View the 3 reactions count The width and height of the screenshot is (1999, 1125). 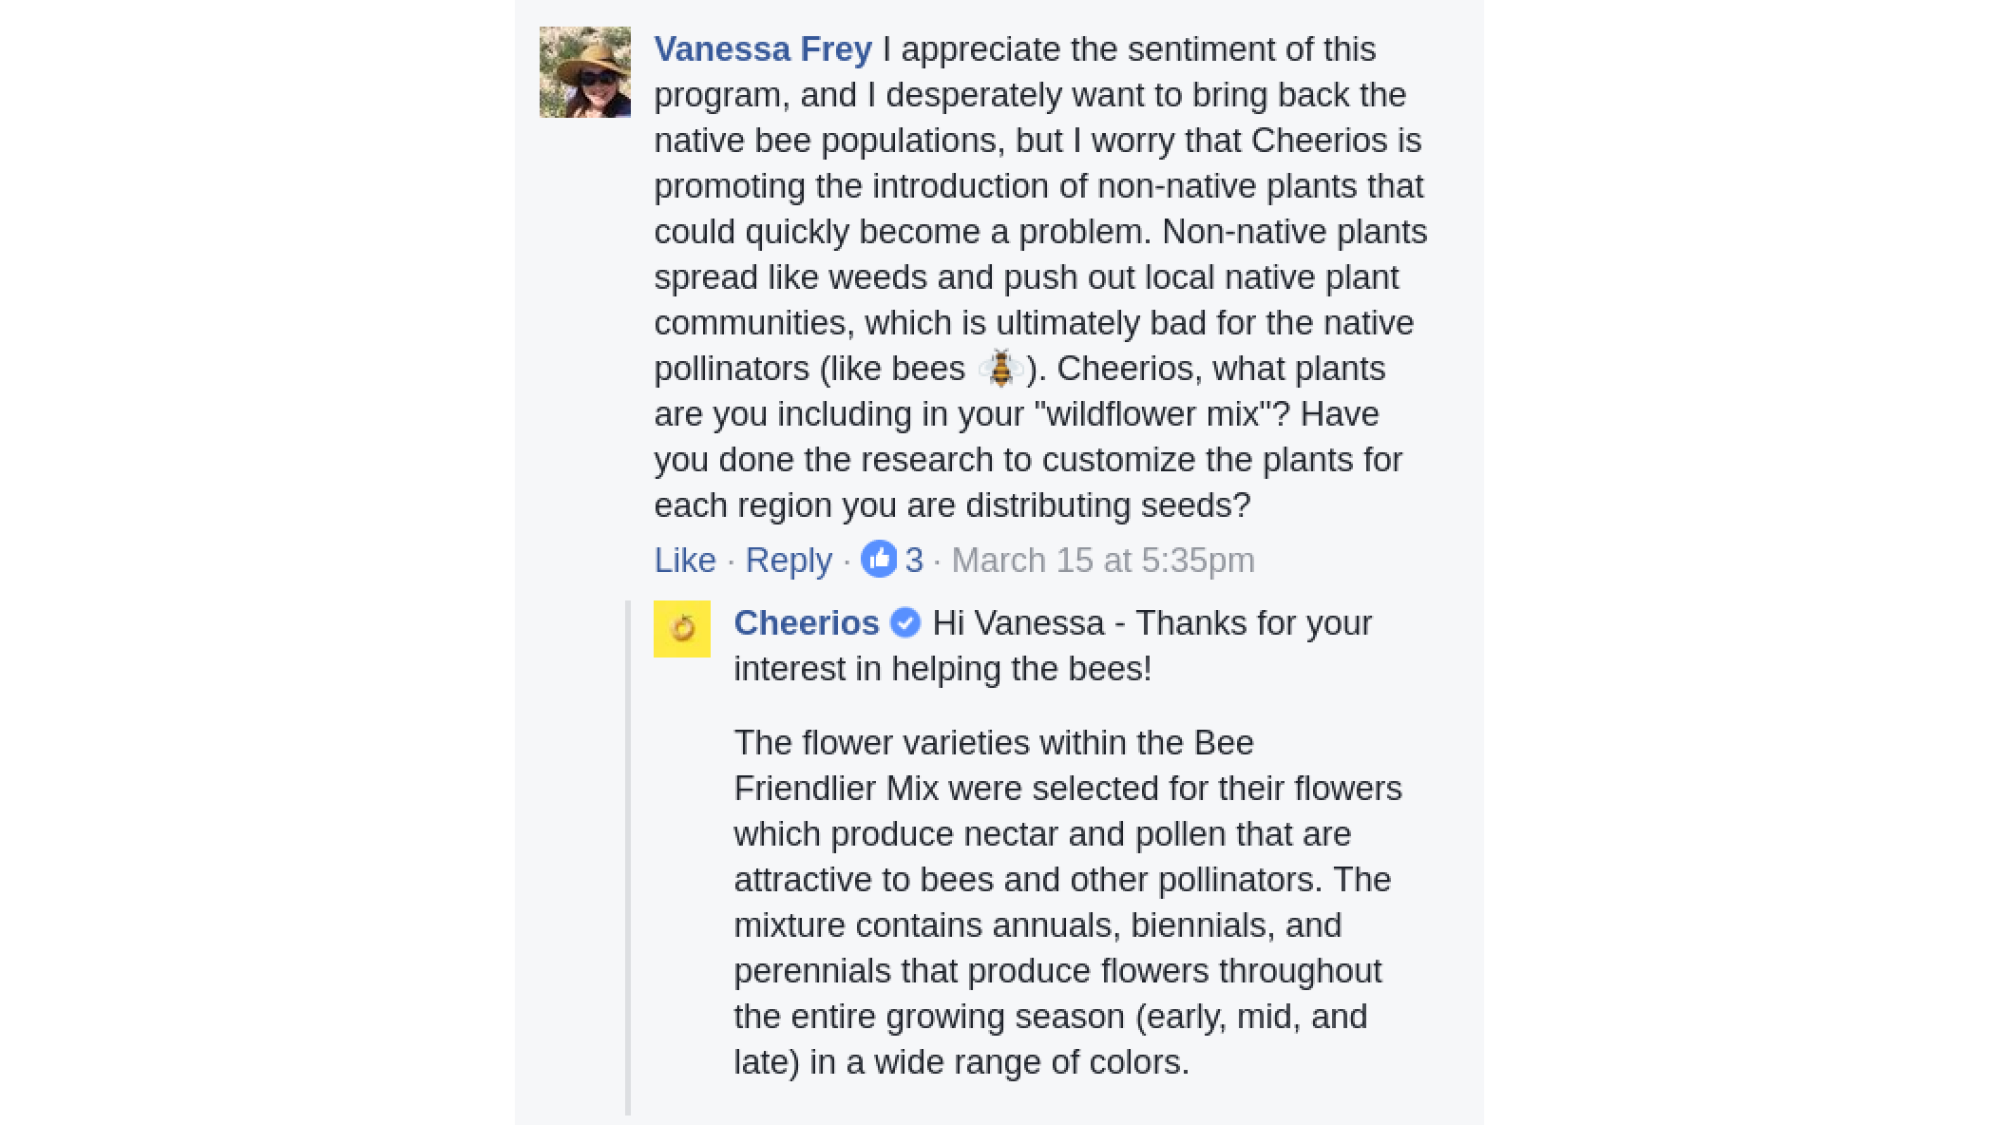[914, 560]
